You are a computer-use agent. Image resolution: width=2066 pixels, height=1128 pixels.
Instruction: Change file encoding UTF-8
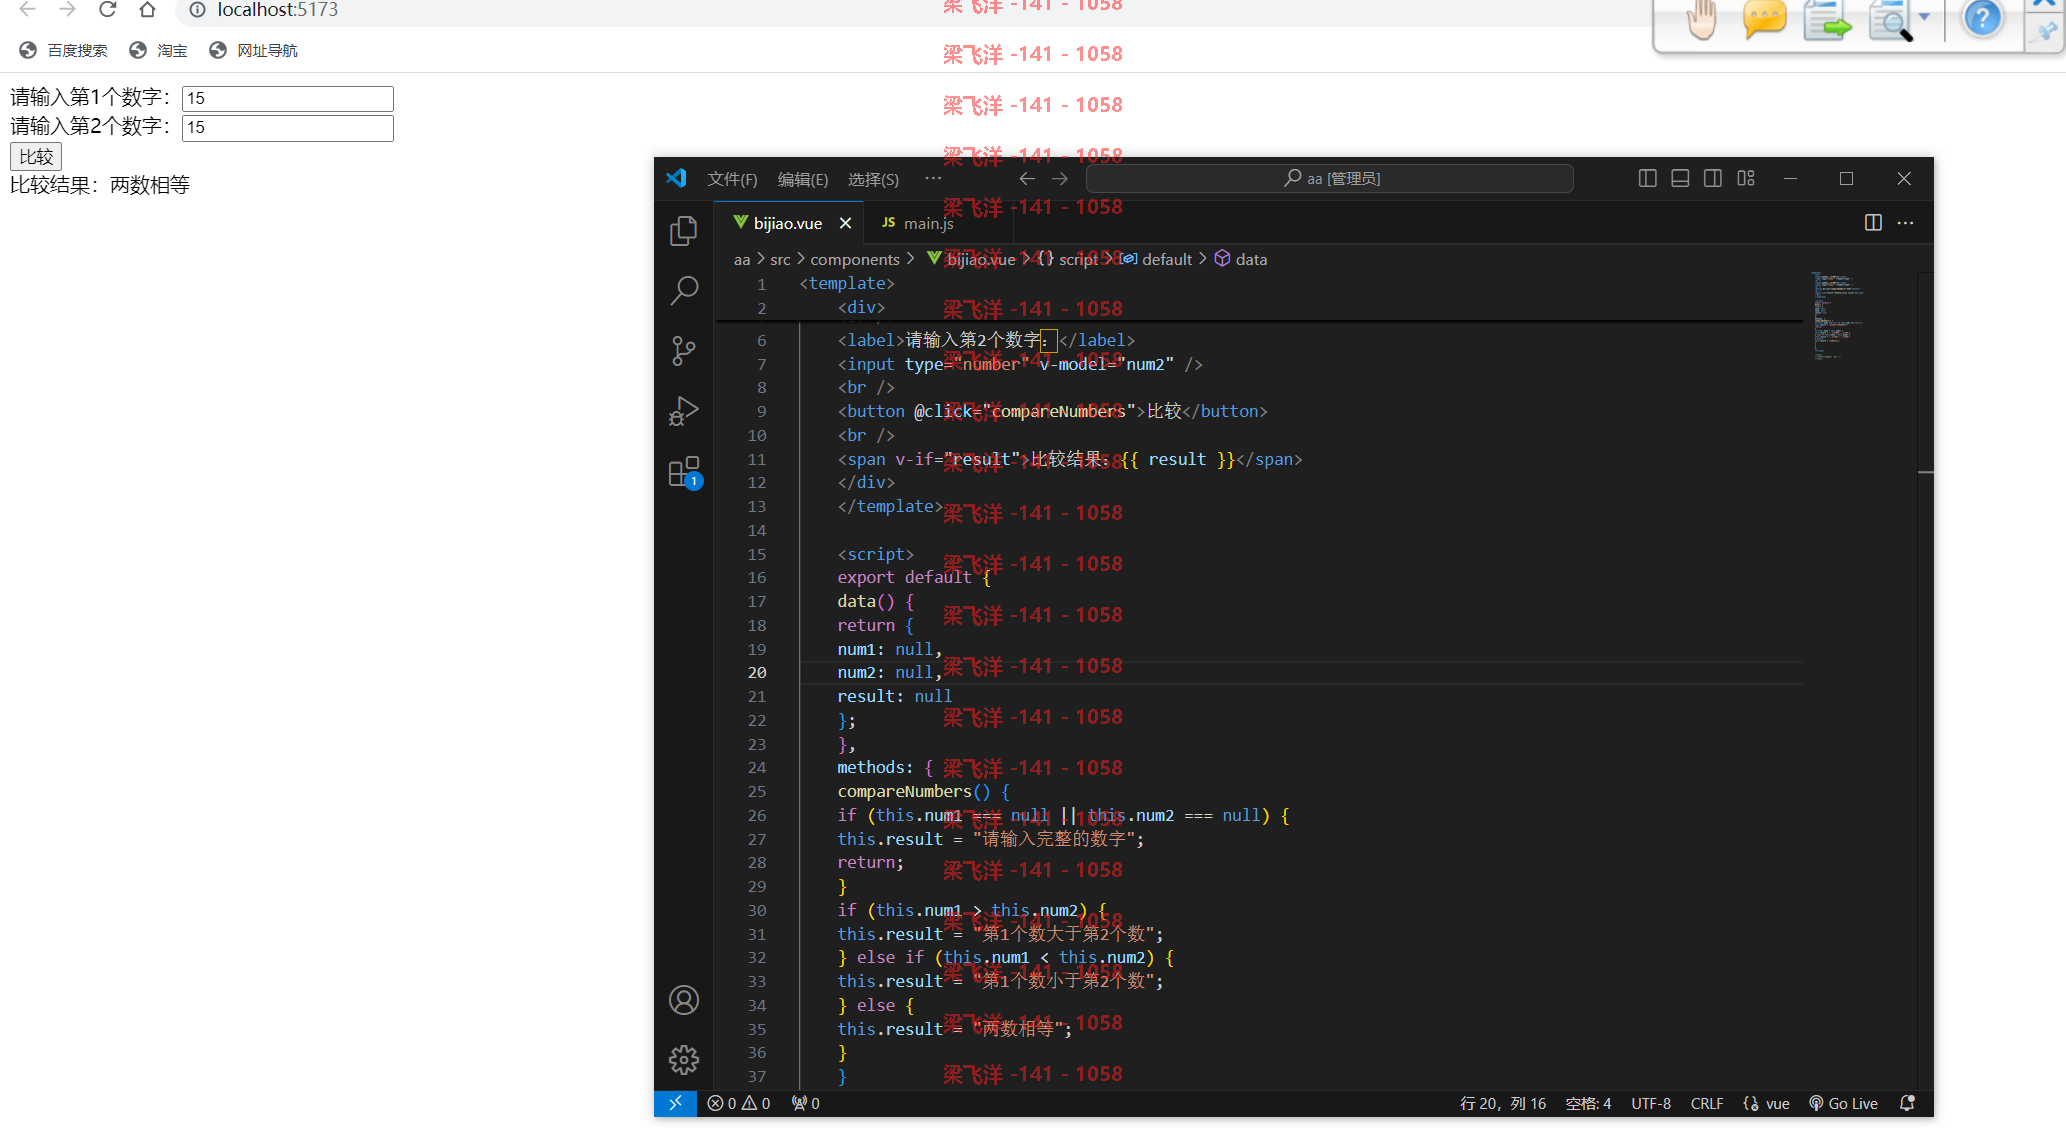point(1651,1103)
